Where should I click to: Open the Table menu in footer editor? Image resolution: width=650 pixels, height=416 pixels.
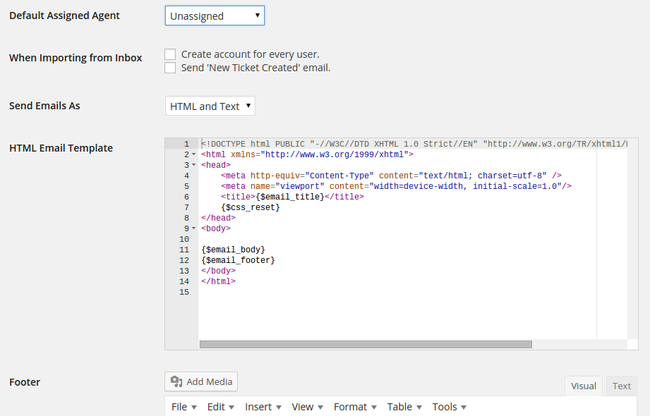404,407
